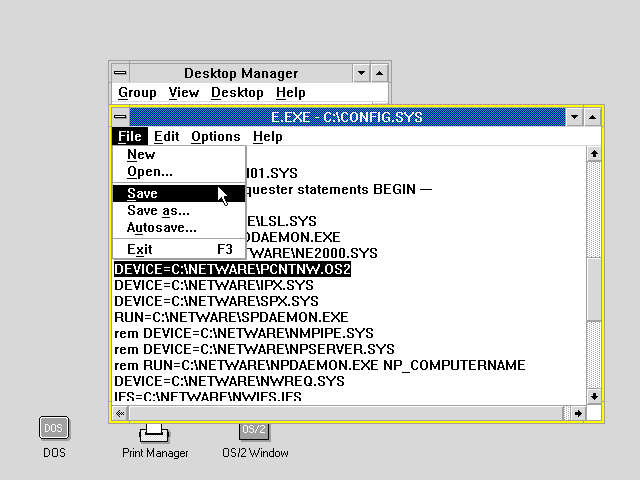Open the Edit menu in E.EXE
640x480 pixels.
[x=167, y=136]
